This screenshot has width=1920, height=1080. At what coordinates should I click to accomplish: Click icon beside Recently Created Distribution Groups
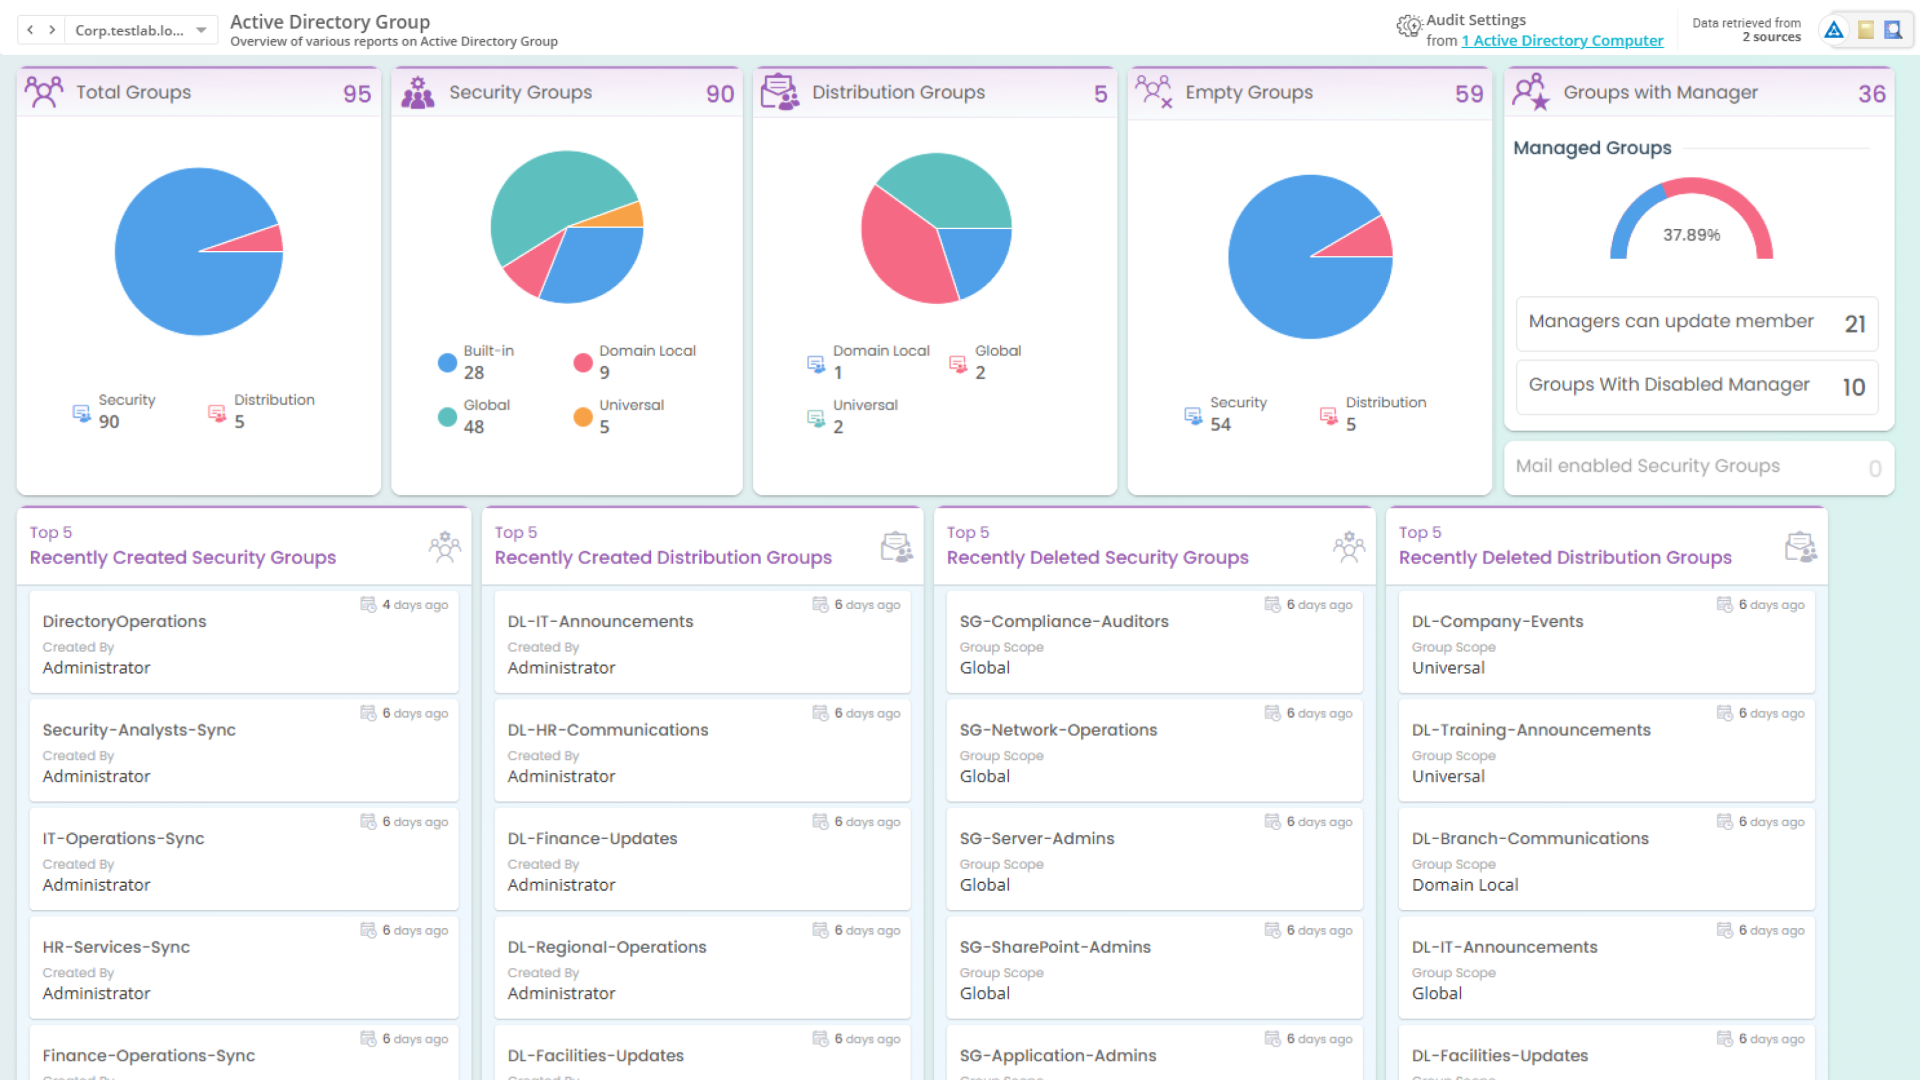897,547
